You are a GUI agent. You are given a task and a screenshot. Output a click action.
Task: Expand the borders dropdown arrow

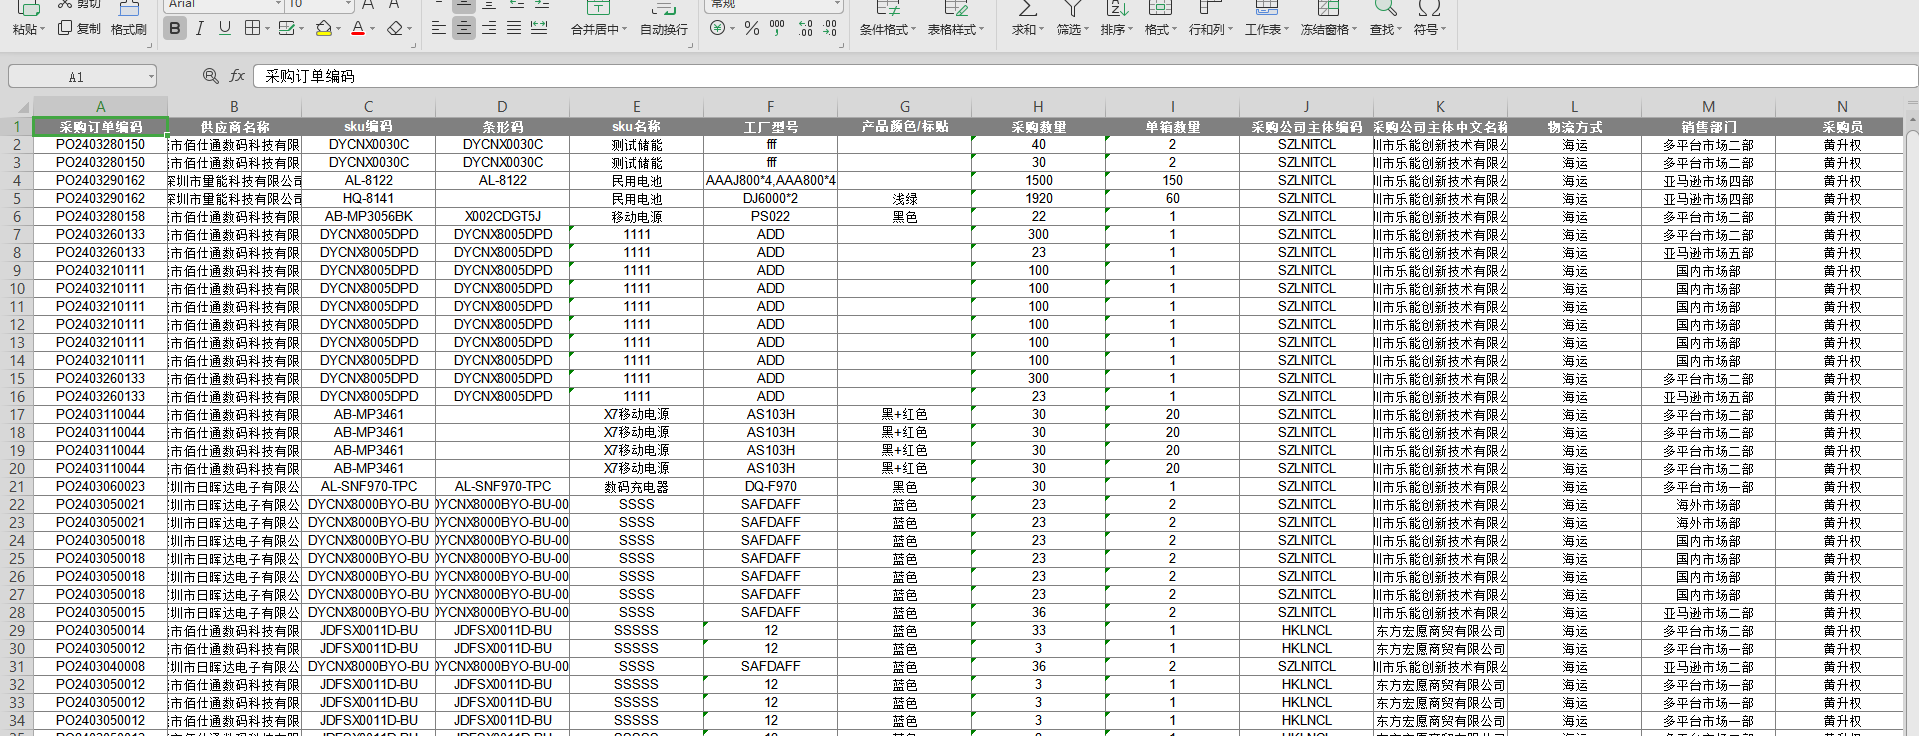(x=268, y=28)
